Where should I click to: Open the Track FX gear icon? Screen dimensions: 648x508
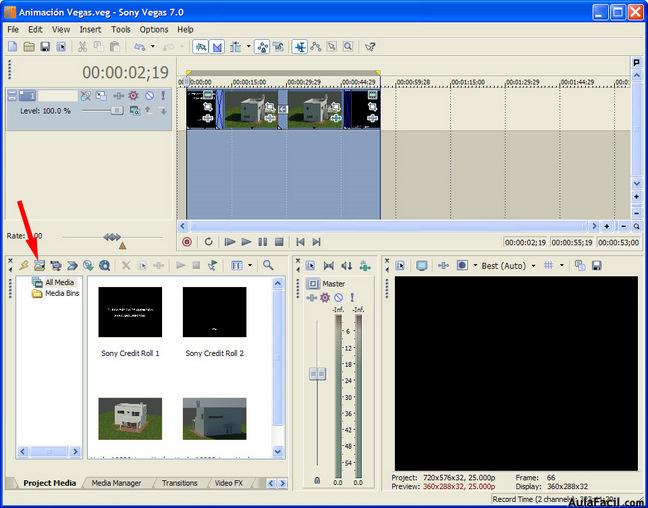(x=133, y=96)
